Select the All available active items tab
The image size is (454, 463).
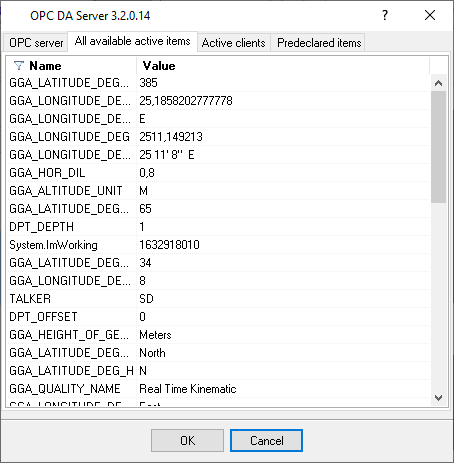(x=132, y=41)
